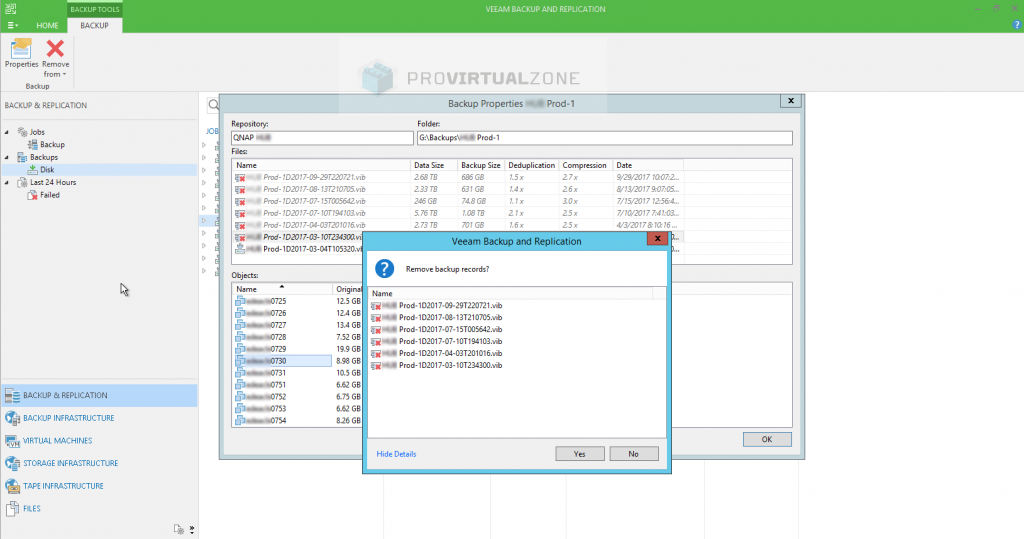Click the Hide Details link
Screen dimensions: 1024x539
(x=396, y=454)
